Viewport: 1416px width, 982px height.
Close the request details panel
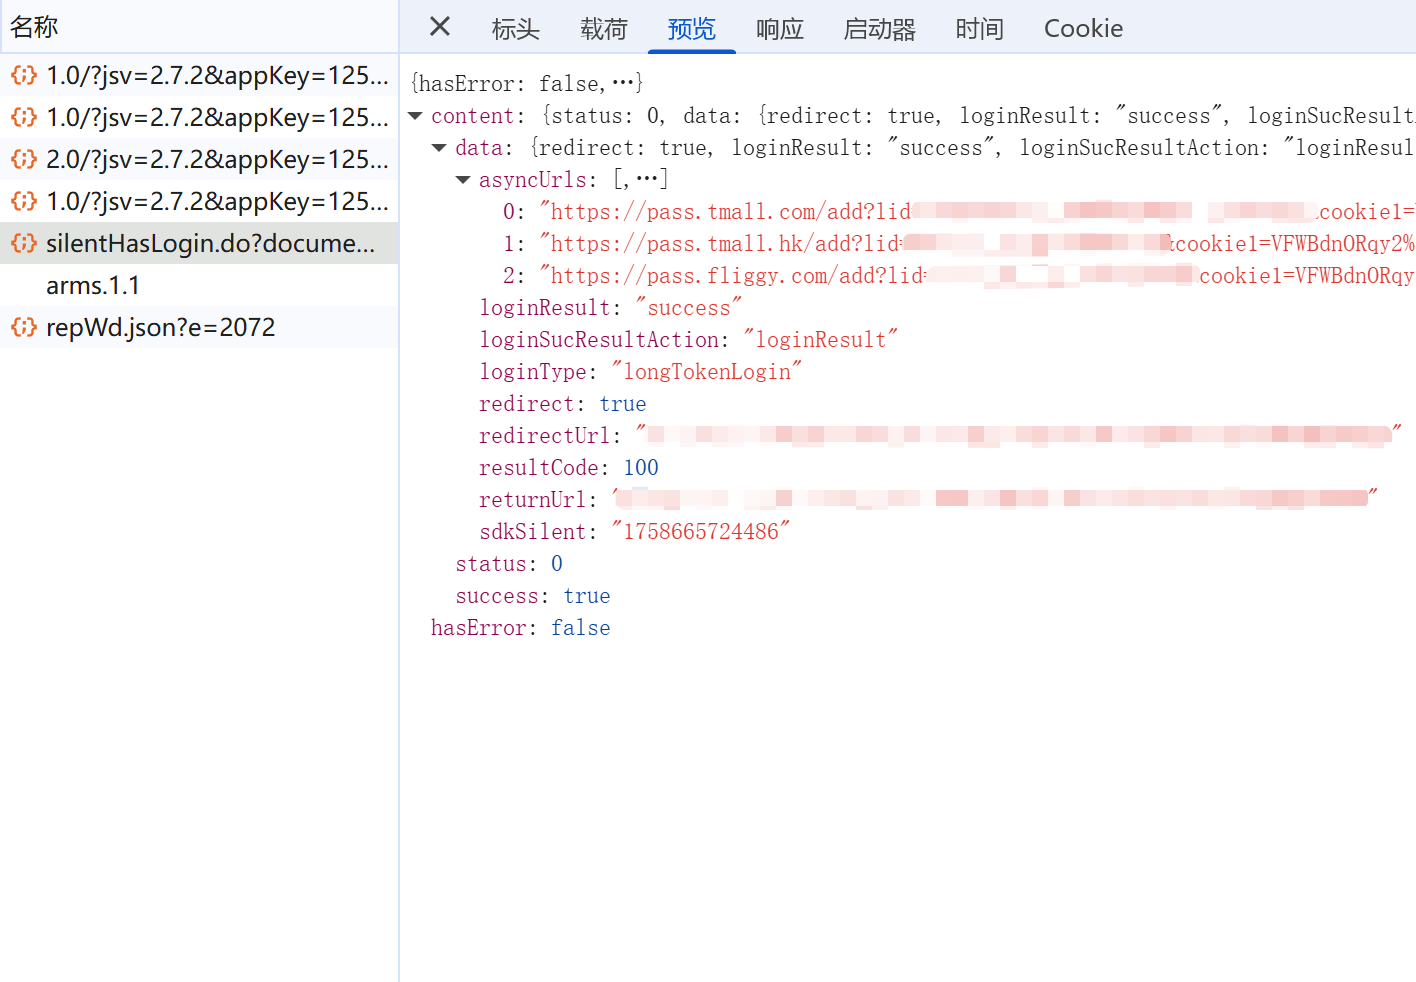coord(439,27)
